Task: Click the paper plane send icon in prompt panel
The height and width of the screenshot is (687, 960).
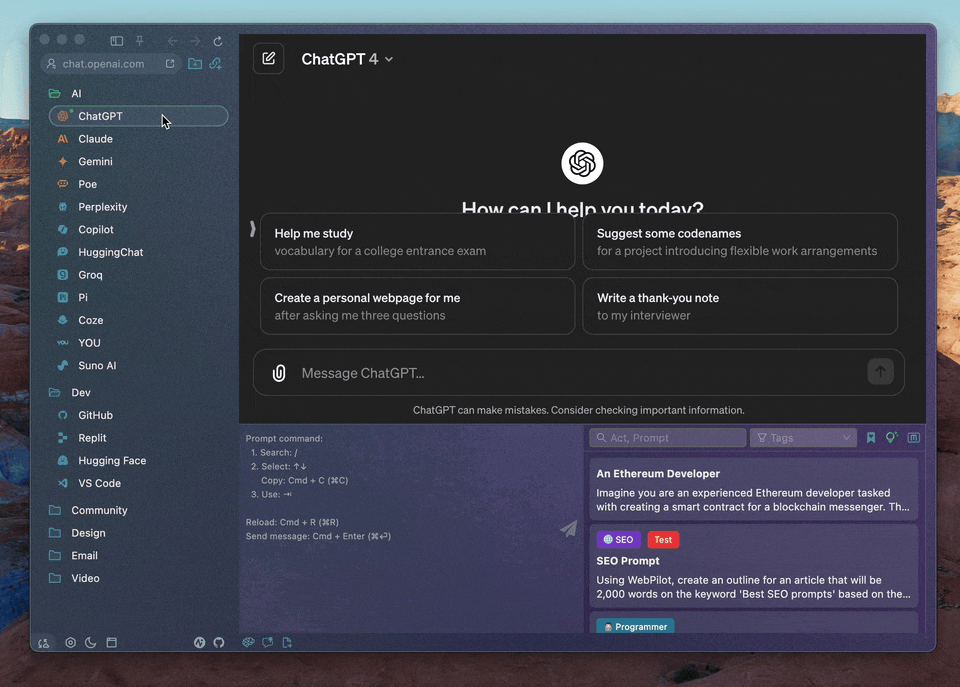Action: [569, 528]
